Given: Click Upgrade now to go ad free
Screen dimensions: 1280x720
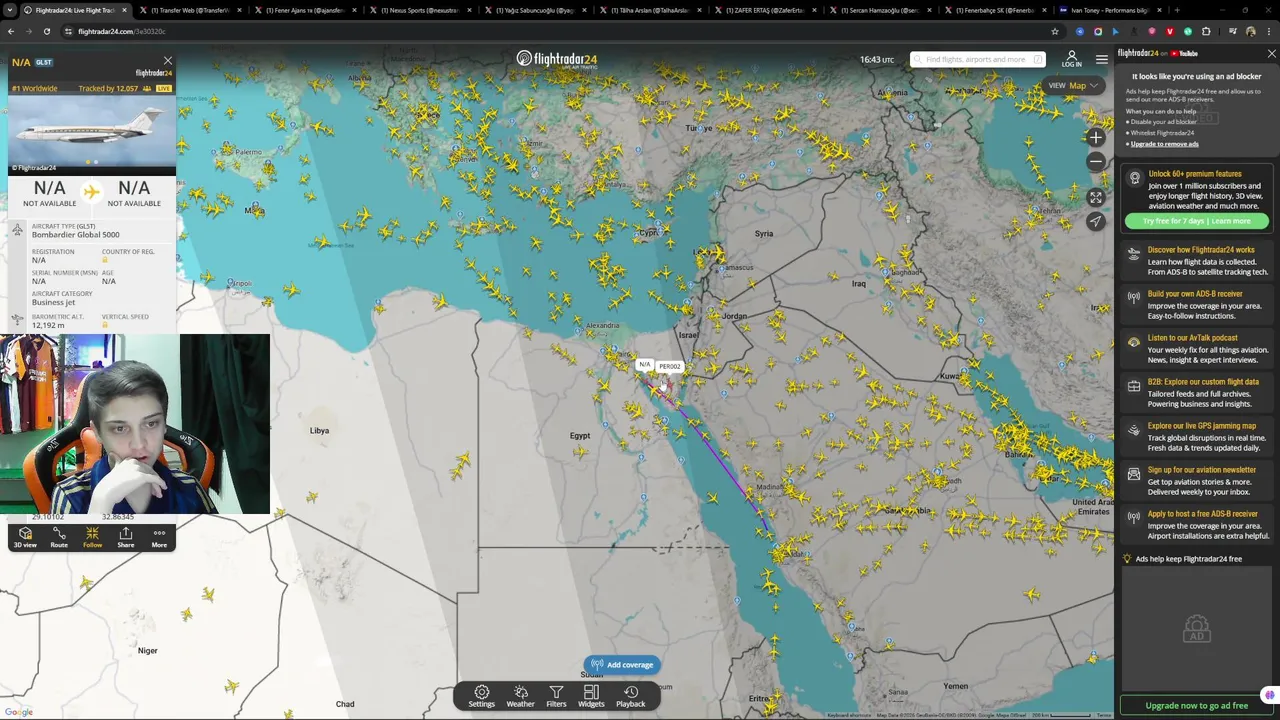Looking at the screenshot, I should coord(1196,705).
